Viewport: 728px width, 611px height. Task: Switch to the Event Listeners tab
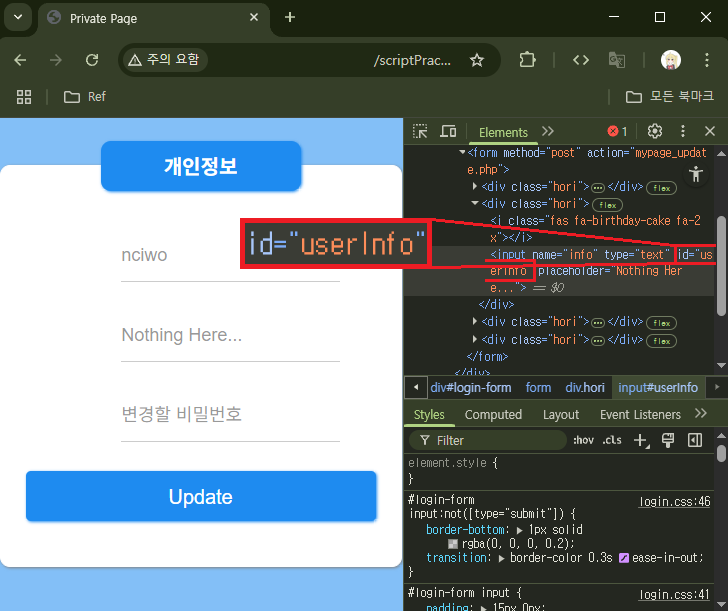[x=640, y=415]
